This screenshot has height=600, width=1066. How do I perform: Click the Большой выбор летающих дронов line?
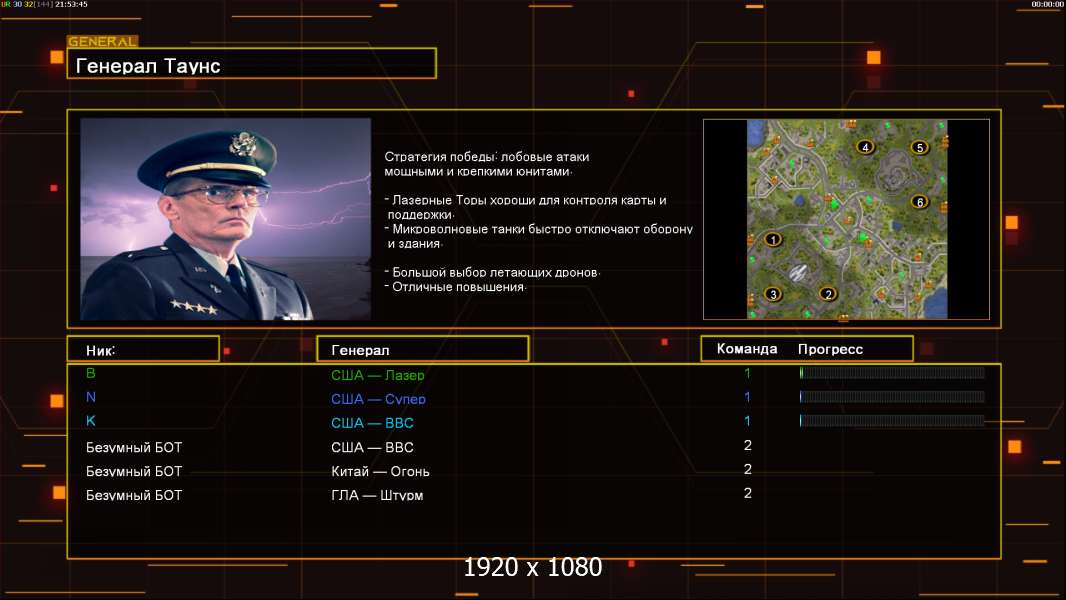pyautogui.click(x=492, y=272)
